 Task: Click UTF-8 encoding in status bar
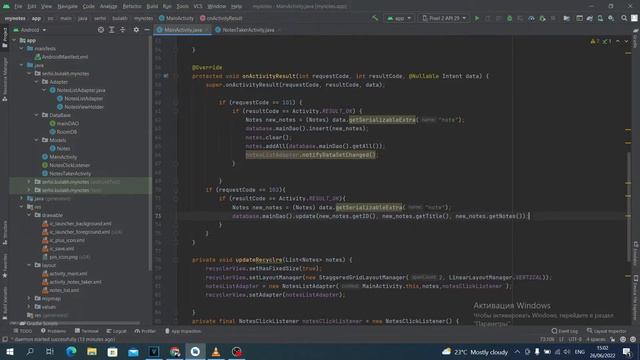click(x=575, y=340)
